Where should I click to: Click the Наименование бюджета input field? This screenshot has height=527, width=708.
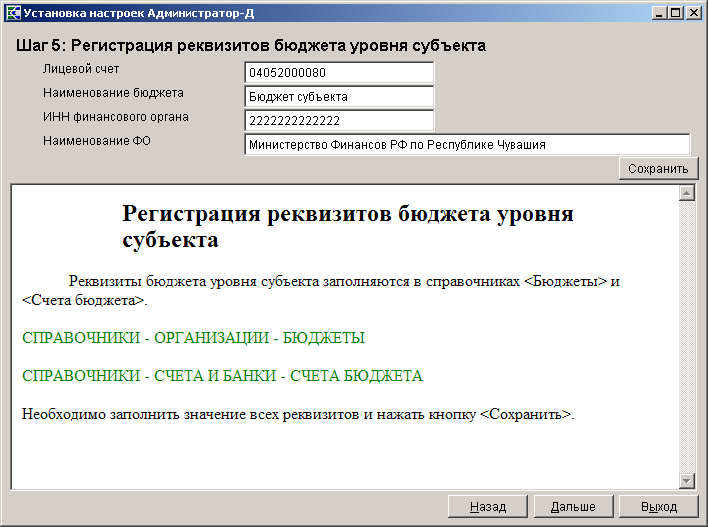pyautogui.click(x=339, y=97)
